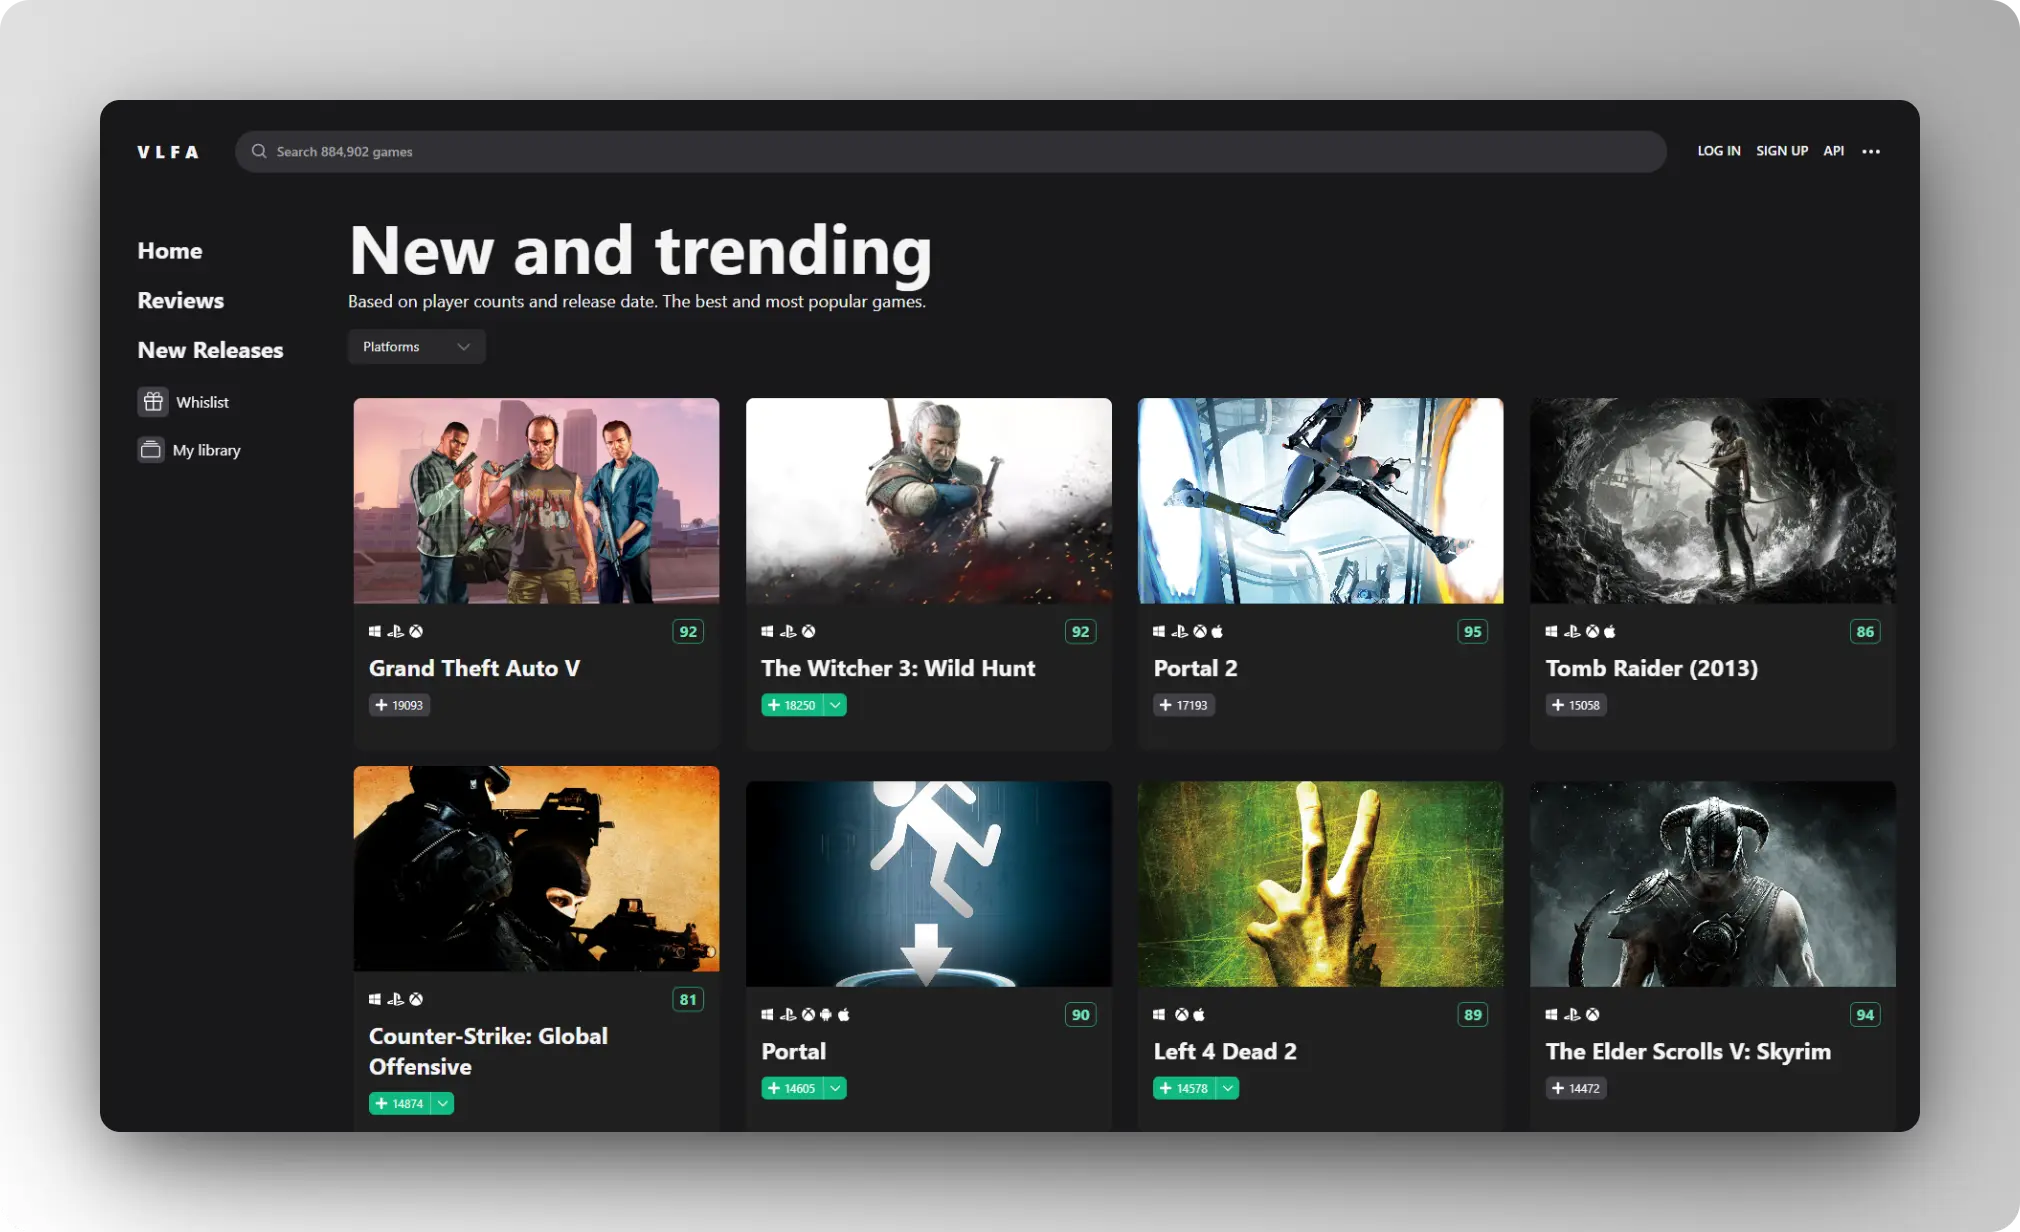Viewport: 2020px width, 1232px height.
Task: Click Xbox icon on Grand Theft Auto V card
Action: 416,631
